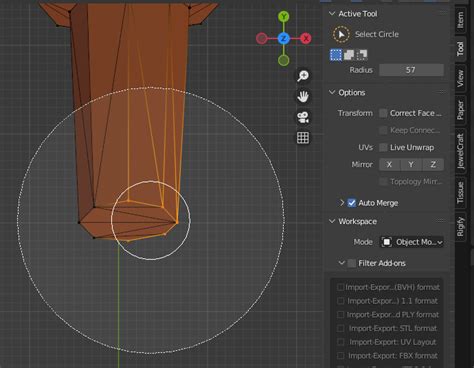
Task: Enable the Live Unwrap checkbox
Action: point(383,147)
